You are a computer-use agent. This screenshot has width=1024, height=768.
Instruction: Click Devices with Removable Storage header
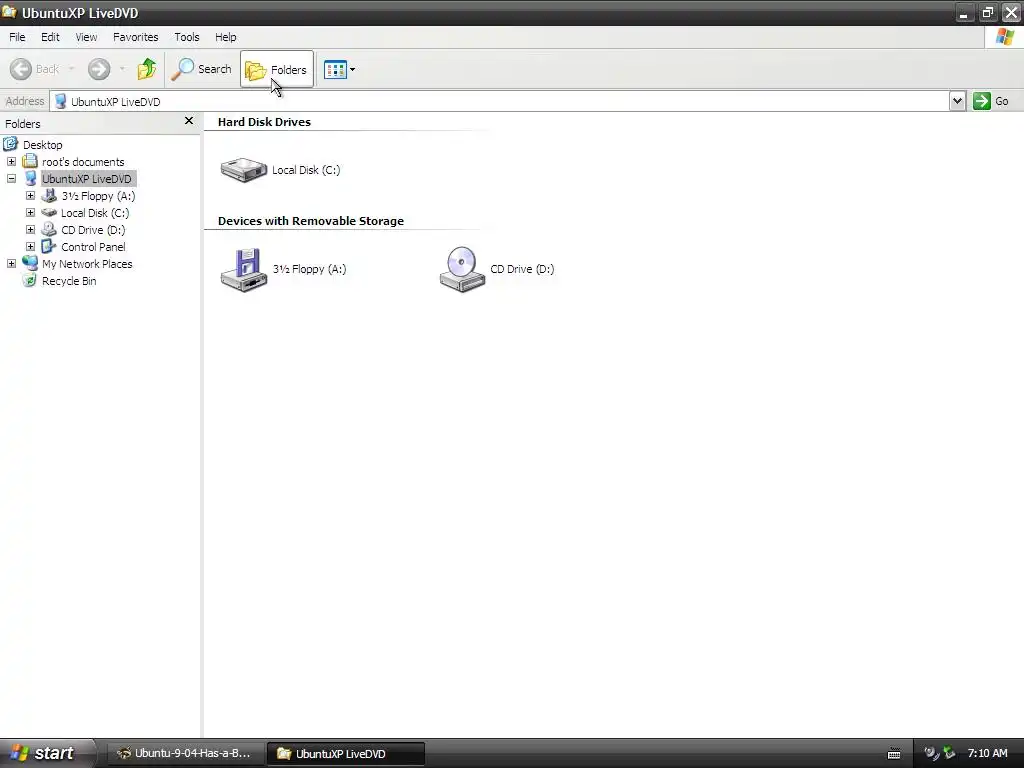[311, 221]
